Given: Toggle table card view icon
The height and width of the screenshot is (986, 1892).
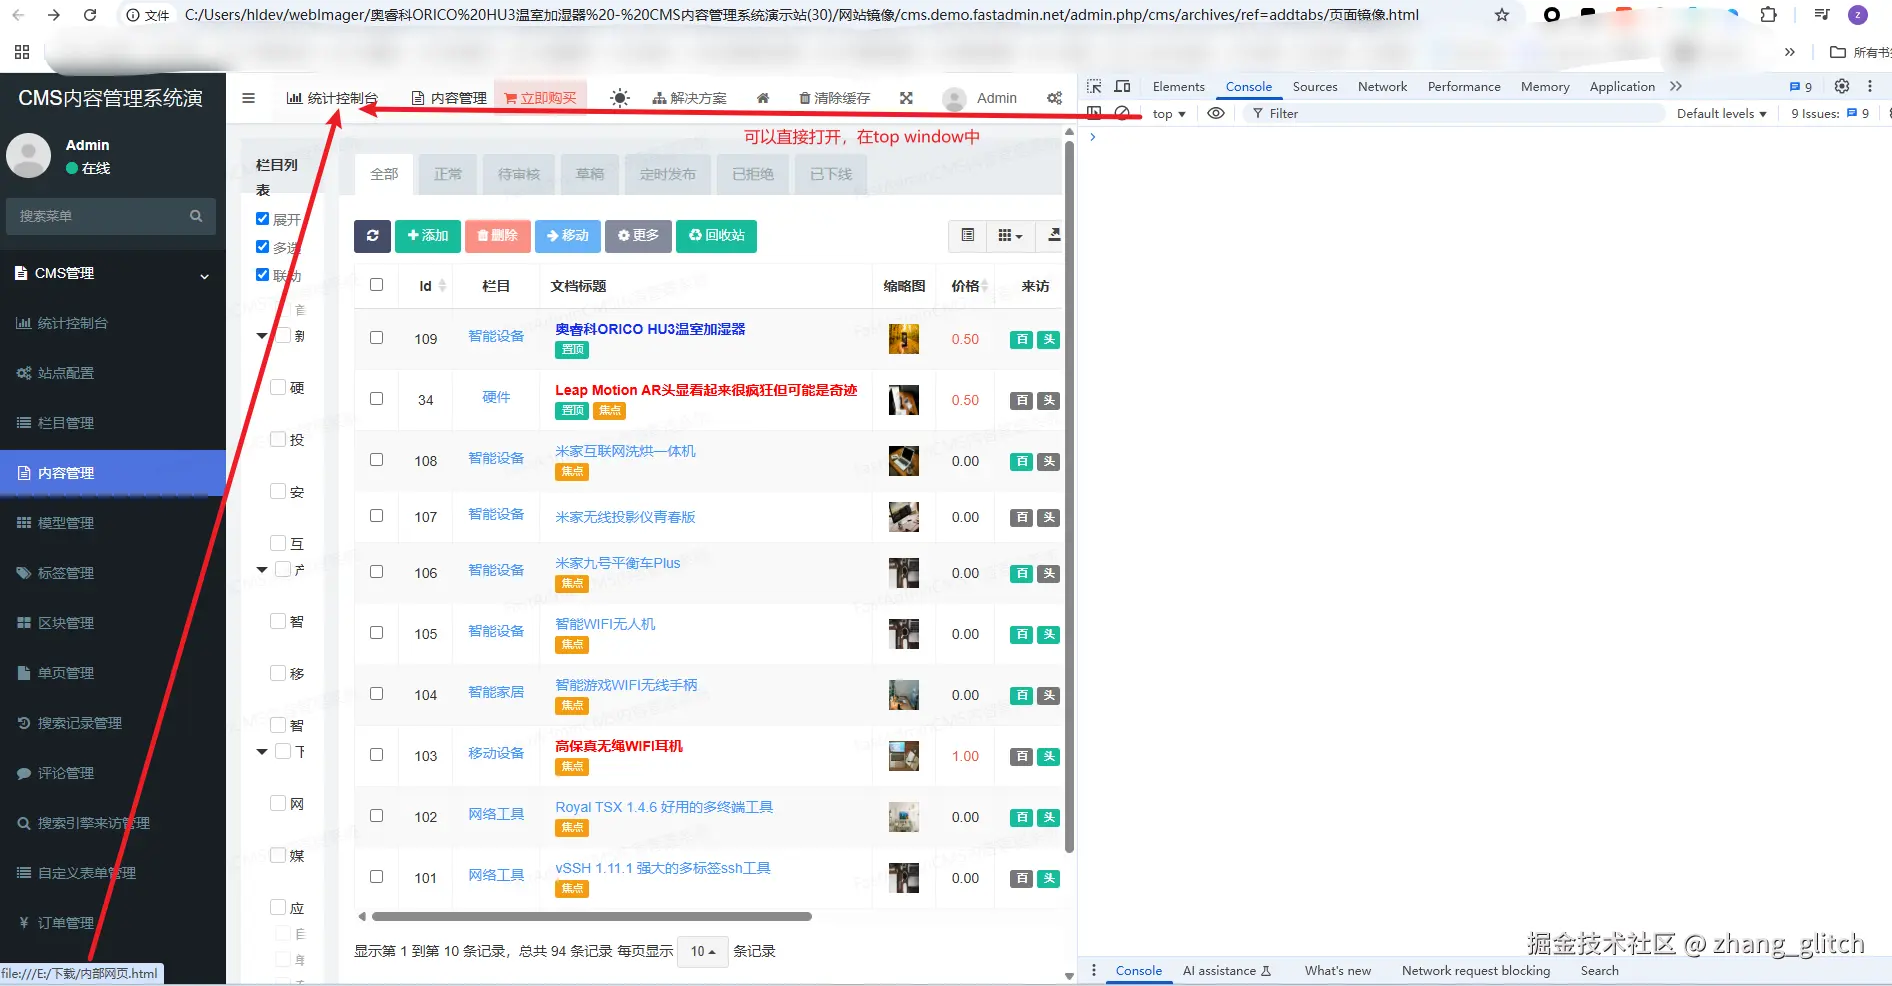Looking at the screenshot, I should pos(967,235).
